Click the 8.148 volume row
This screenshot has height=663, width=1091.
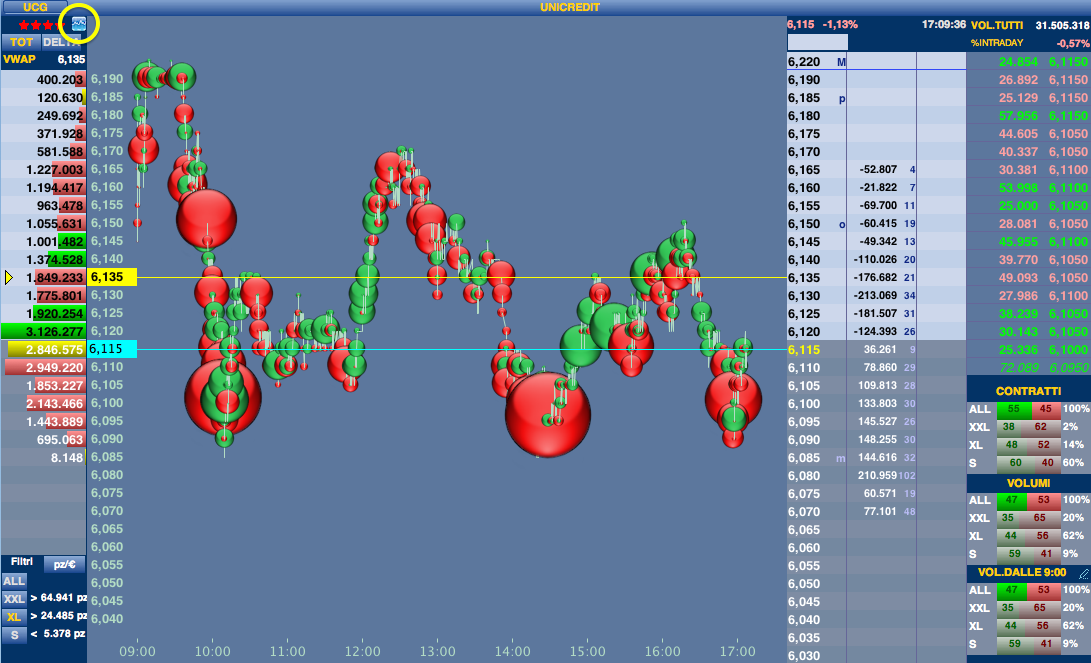click(43, 458)
